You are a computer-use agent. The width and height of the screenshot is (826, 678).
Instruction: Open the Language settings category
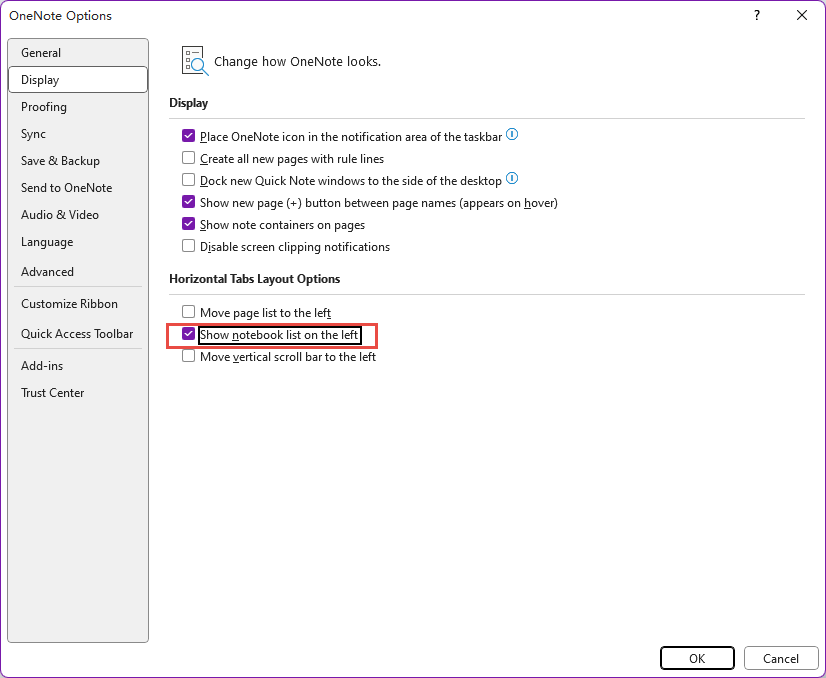point(78,242)
